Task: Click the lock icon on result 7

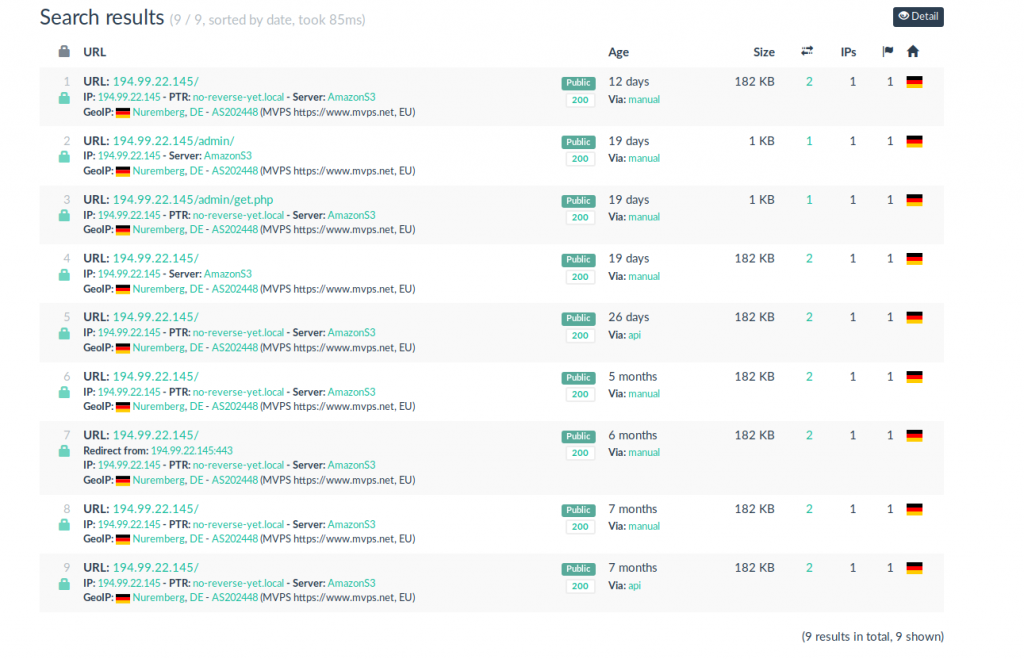Action: click(64, 451)
